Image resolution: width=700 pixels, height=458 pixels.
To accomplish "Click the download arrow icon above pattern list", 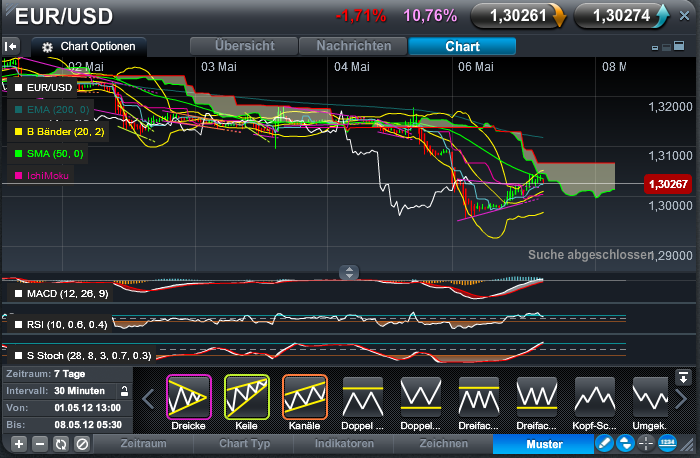I will 683,378.
